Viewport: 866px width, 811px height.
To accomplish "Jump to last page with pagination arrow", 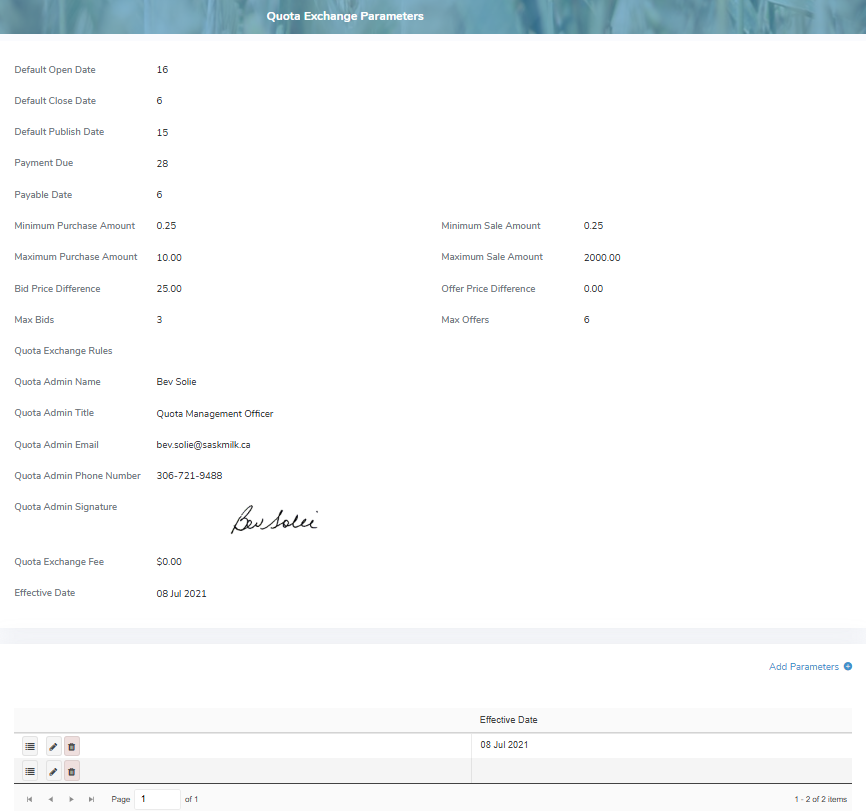I will (92, 798).
